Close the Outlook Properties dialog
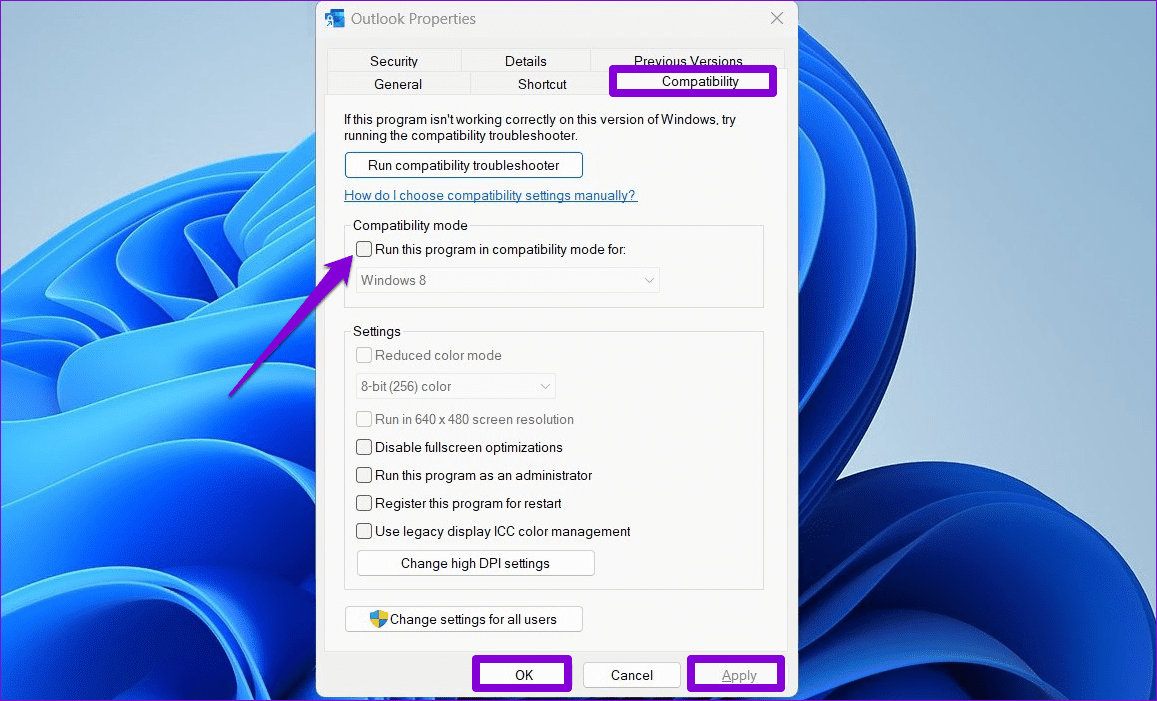The height and width of the screenshot is (701, 1157). 776,18
